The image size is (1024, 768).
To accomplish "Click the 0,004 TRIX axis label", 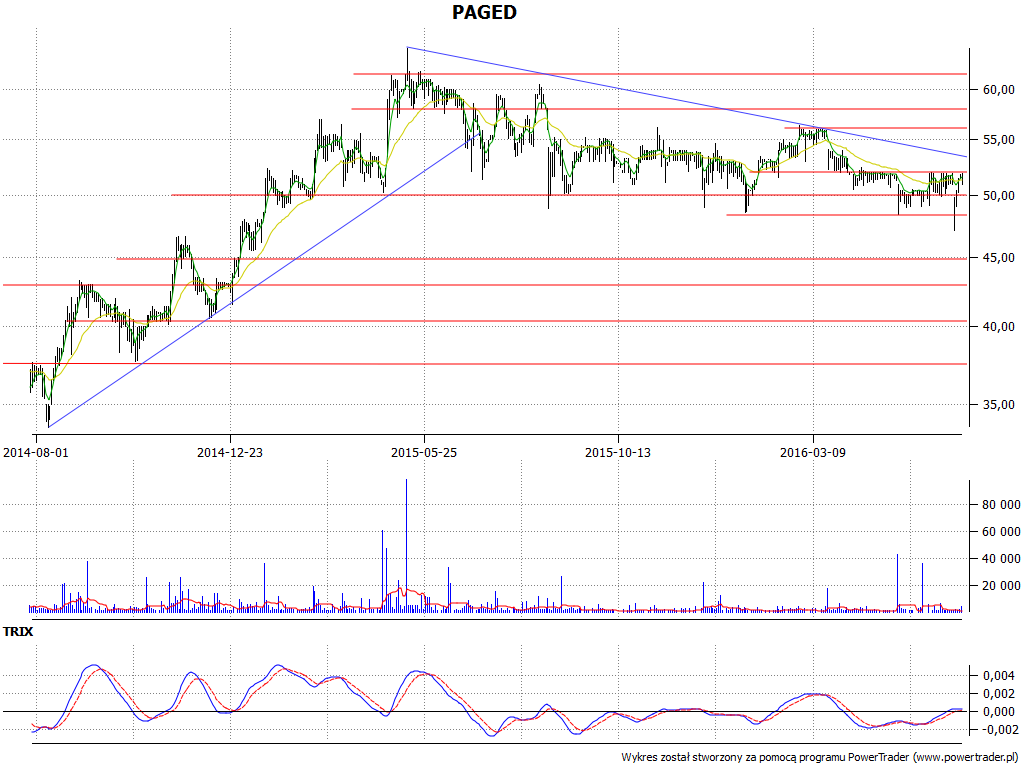I will [x=999, y=675].
